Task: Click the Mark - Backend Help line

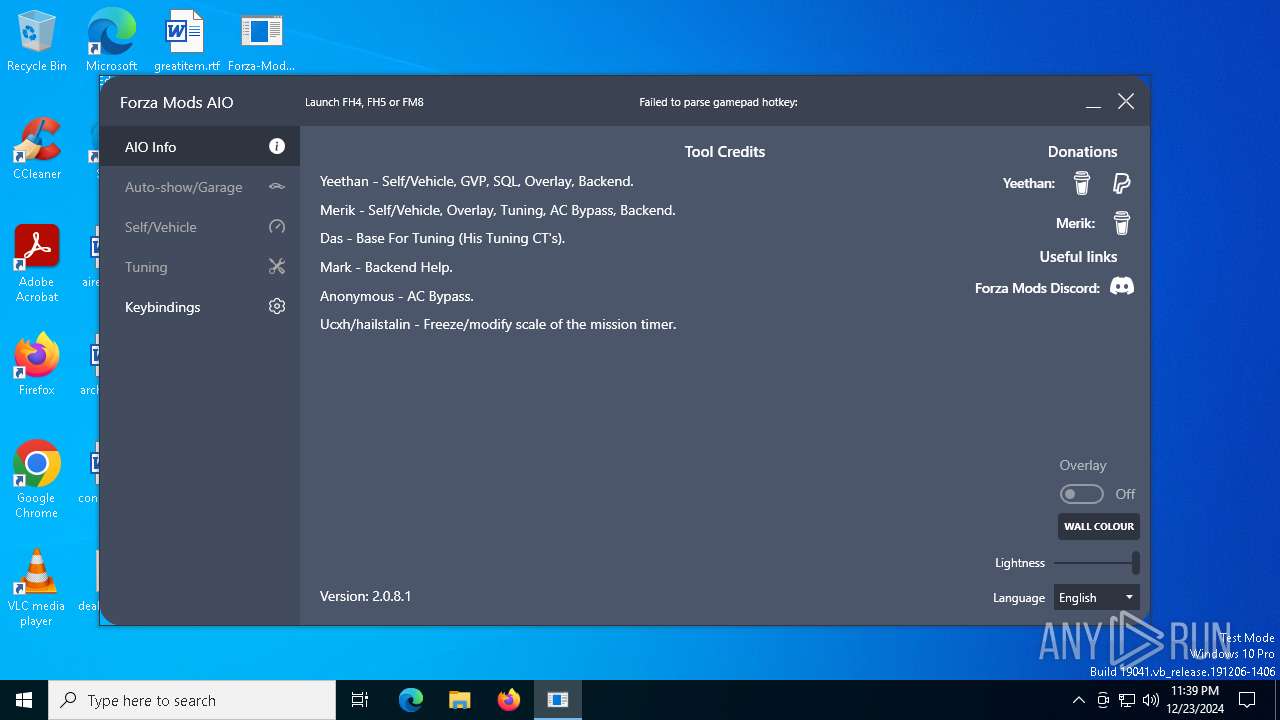Action: point(386,267)
